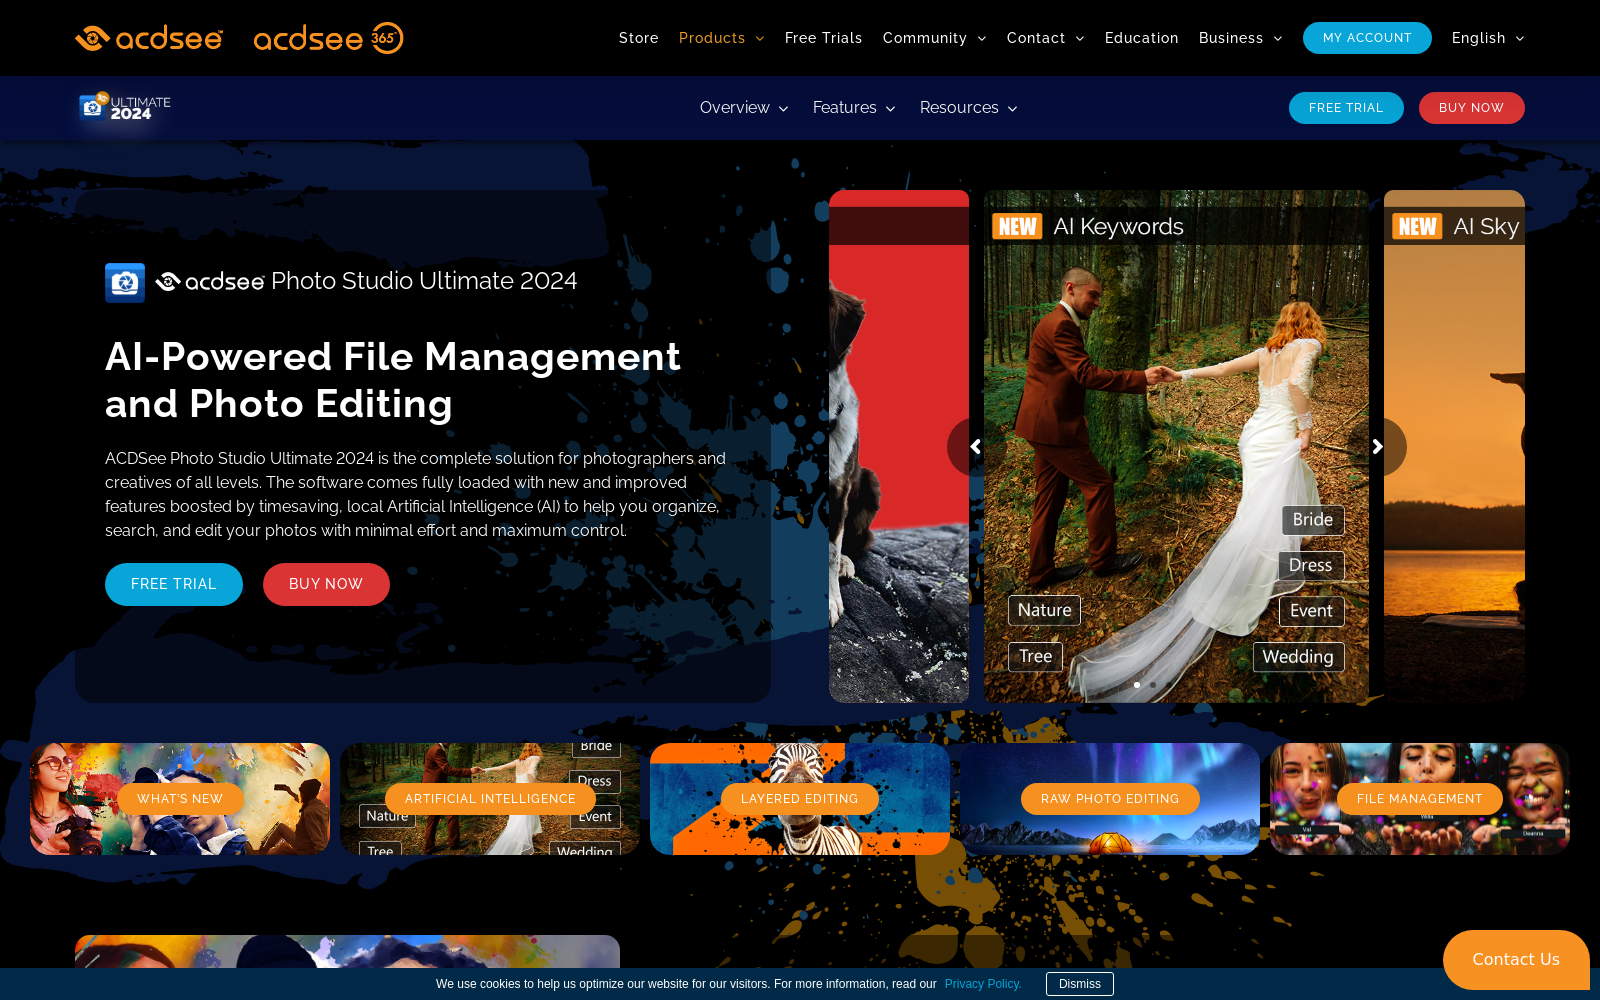The image size is (1600, 1000).
Task: Open the Artificial Intelligence feature card
Action: pos(490,799)
